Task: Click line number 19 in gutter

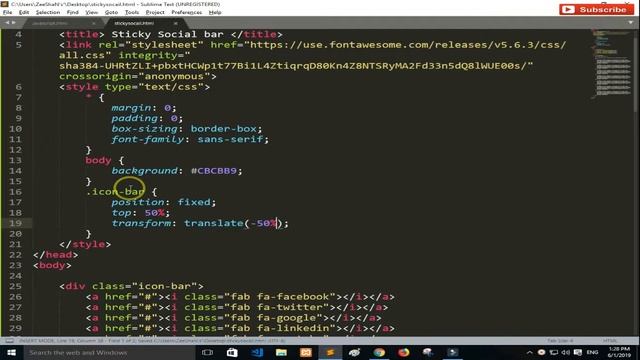Action: point(16,223)
